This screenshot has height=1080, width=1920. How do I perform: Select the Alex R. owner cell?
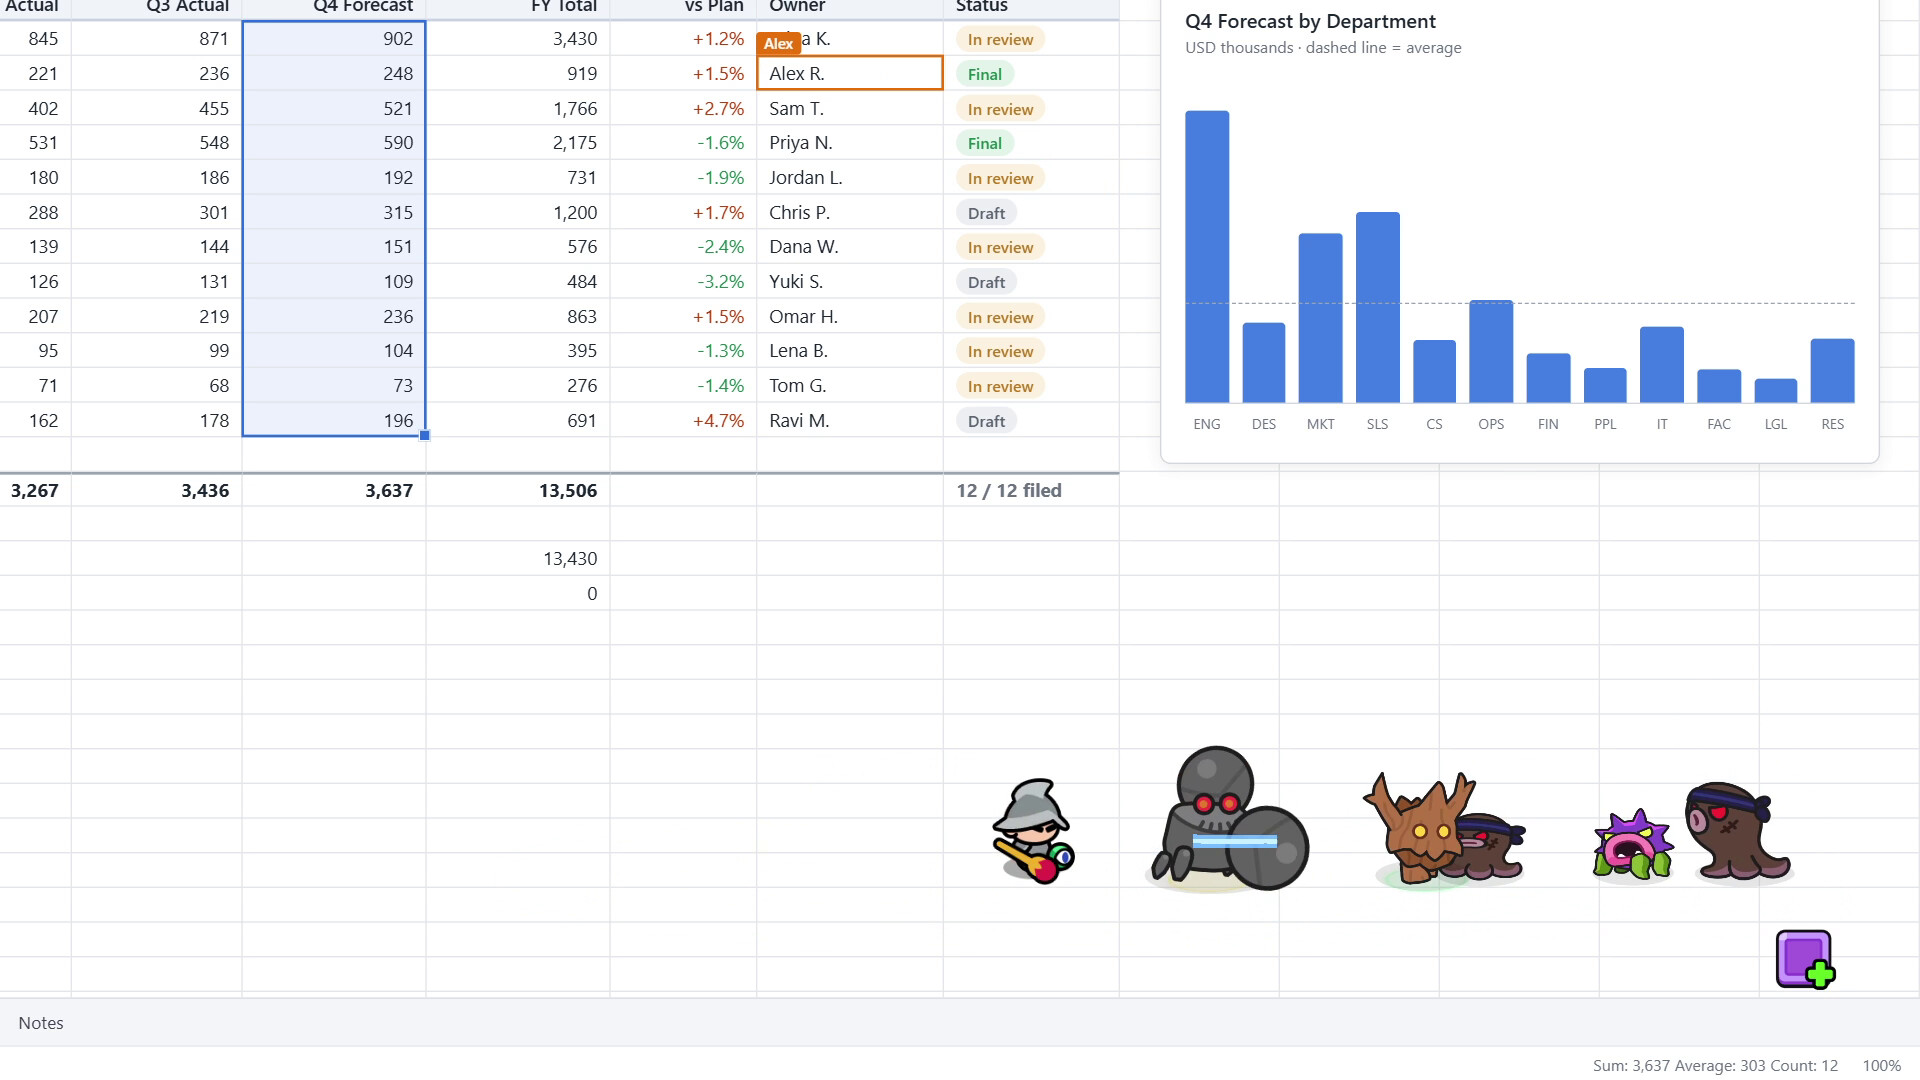[x=850, y=73]
